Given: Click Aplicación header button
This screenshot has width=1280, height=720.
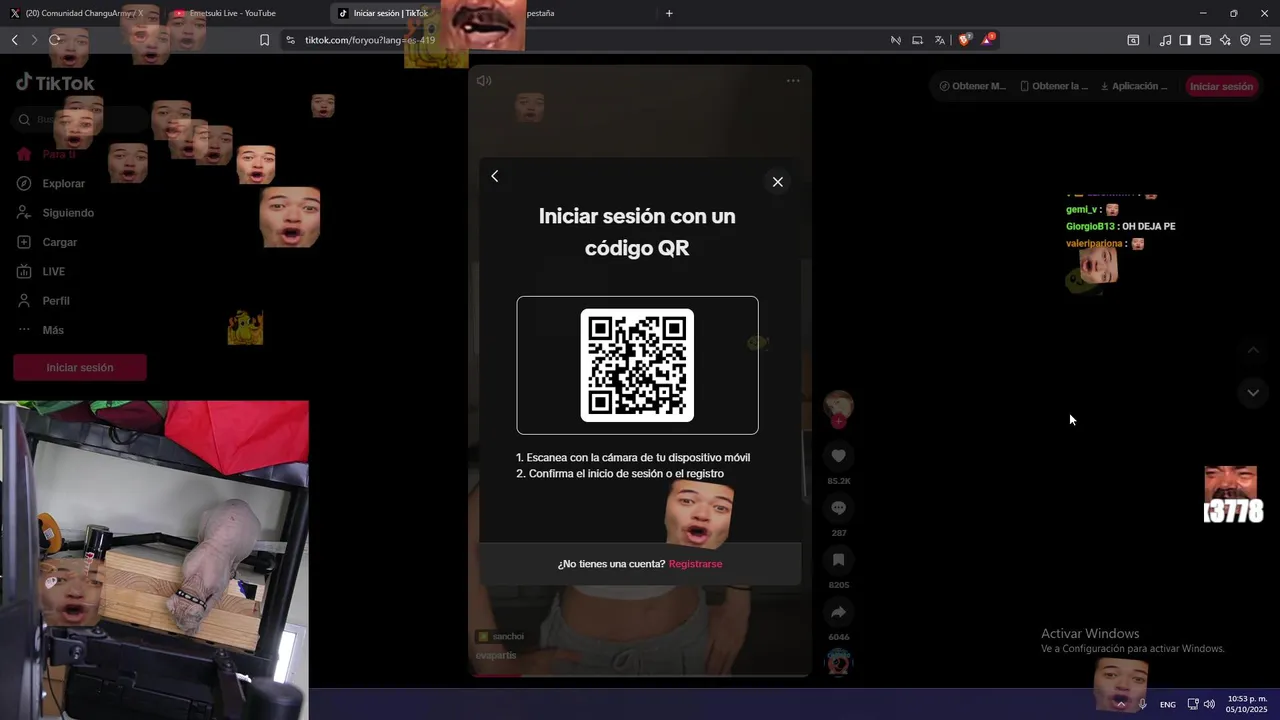Looking at the screenshot, I should click(1133, 86).
